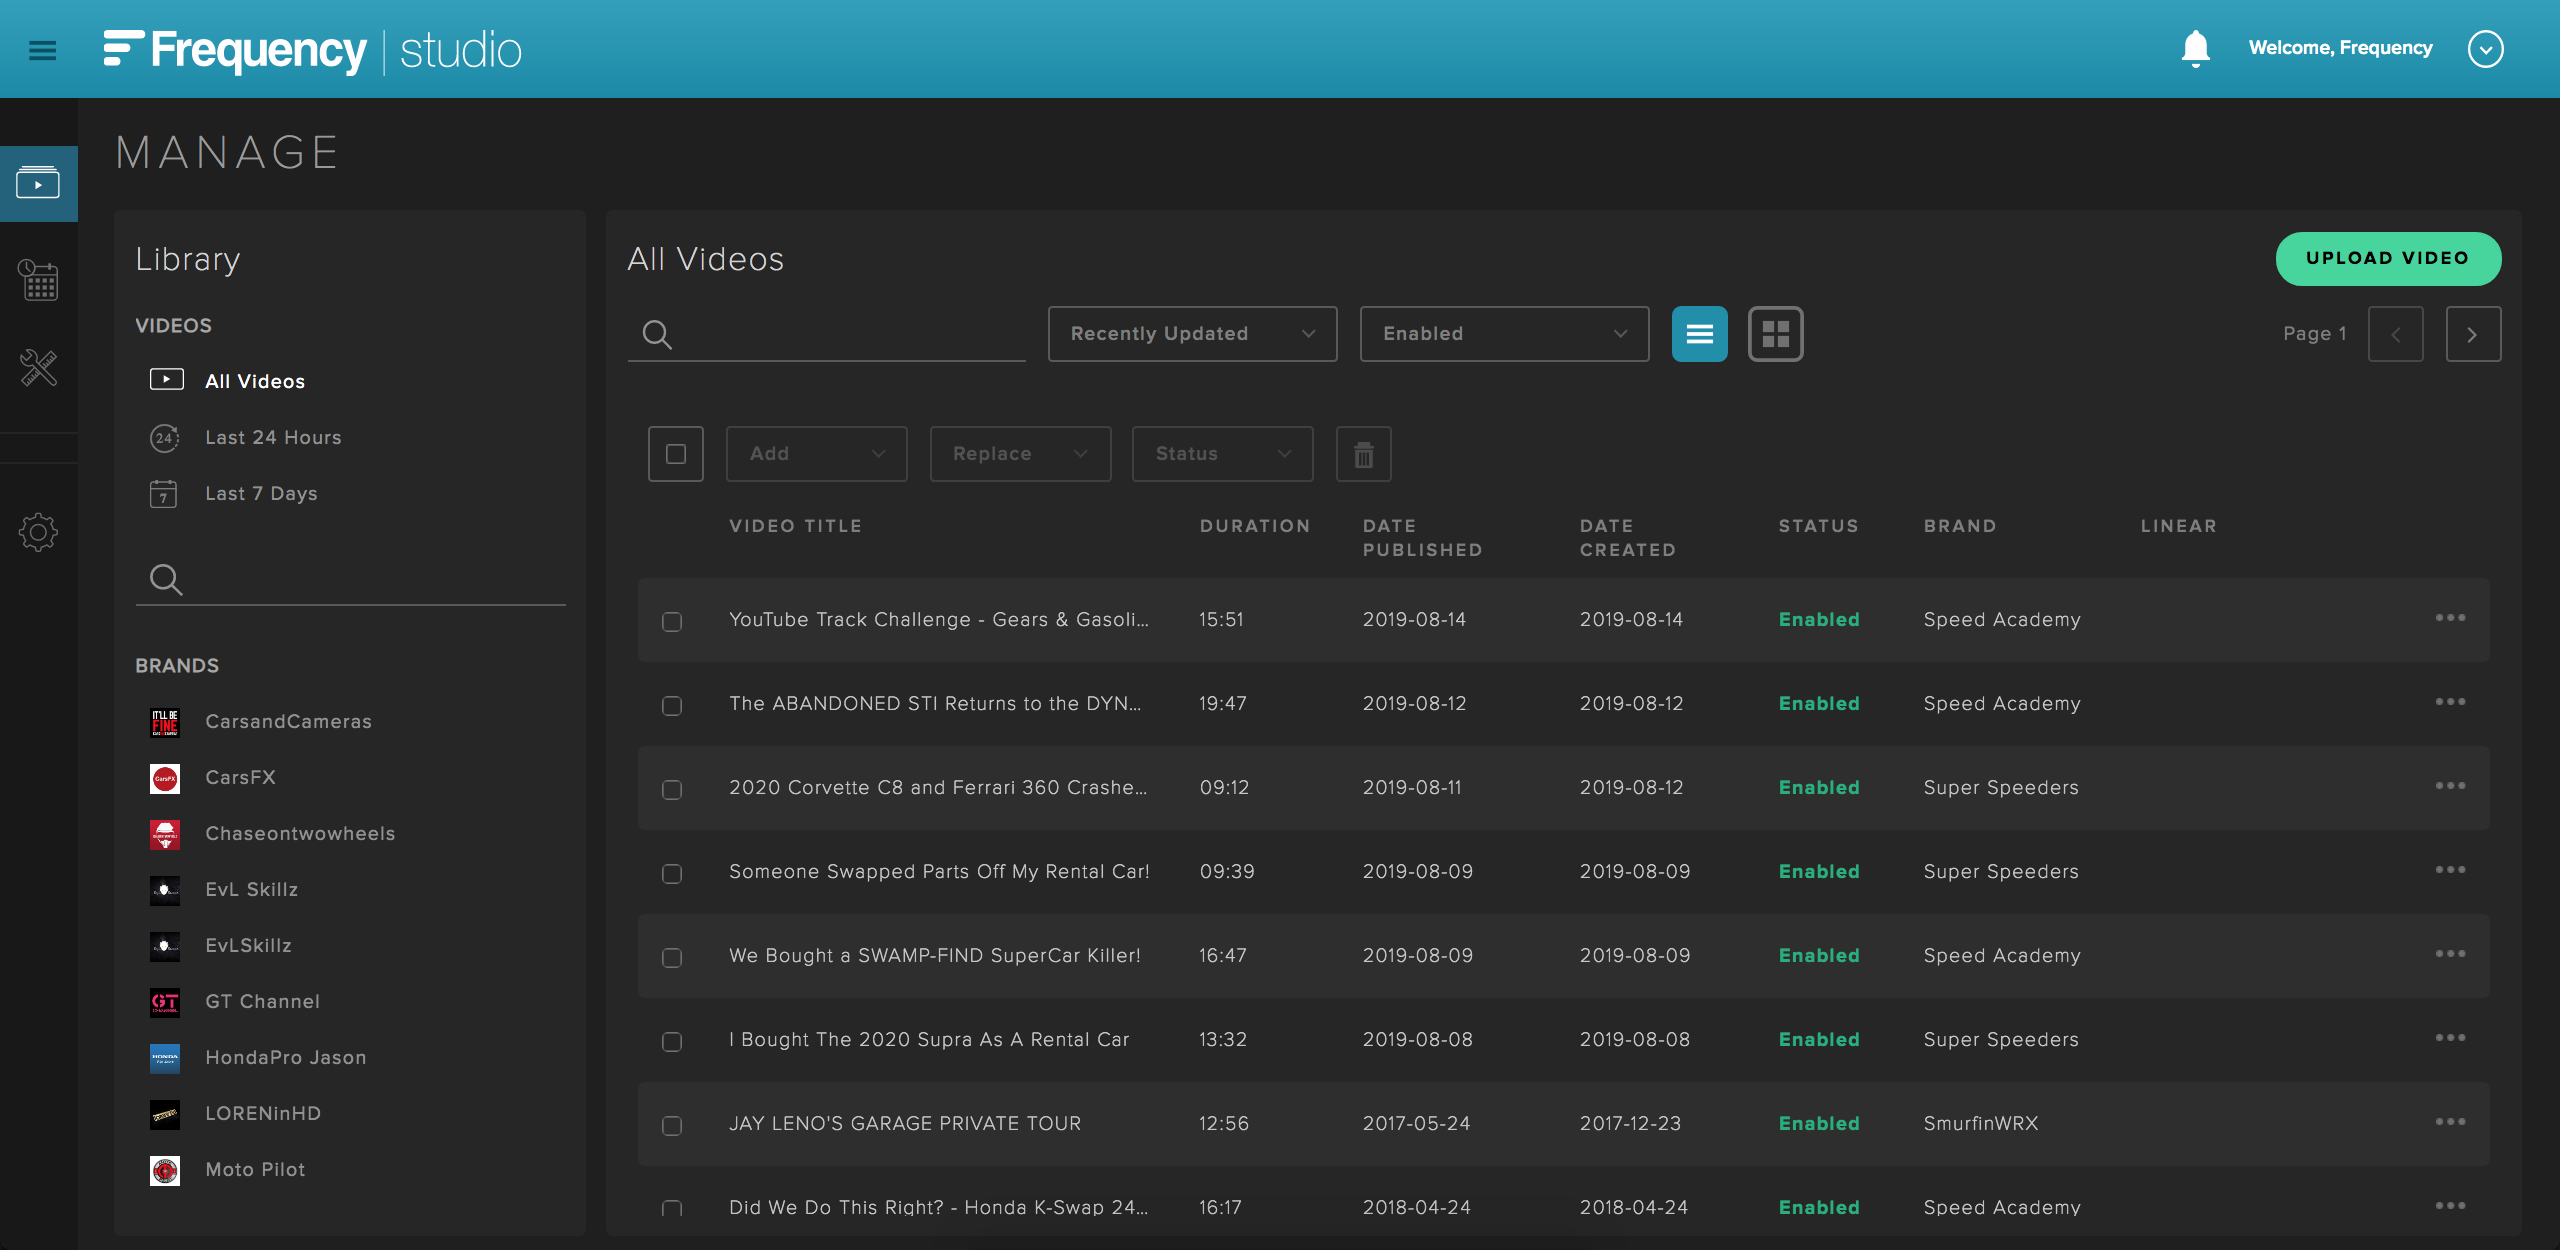This screenshot has width=2560, height=1250.
Task: Open options for Someone Swapped Parts row
Action: tap(2450, 870)
